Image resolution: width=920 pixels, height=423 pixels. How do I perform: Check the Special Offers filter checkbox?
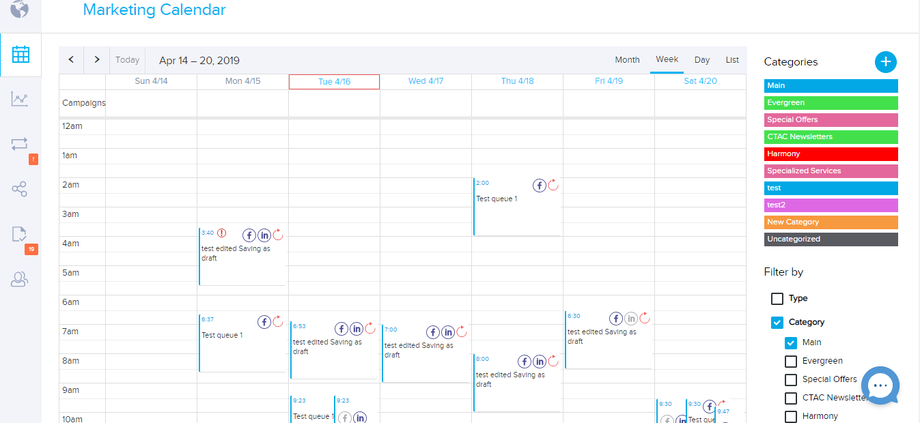[x=791, y=380]
